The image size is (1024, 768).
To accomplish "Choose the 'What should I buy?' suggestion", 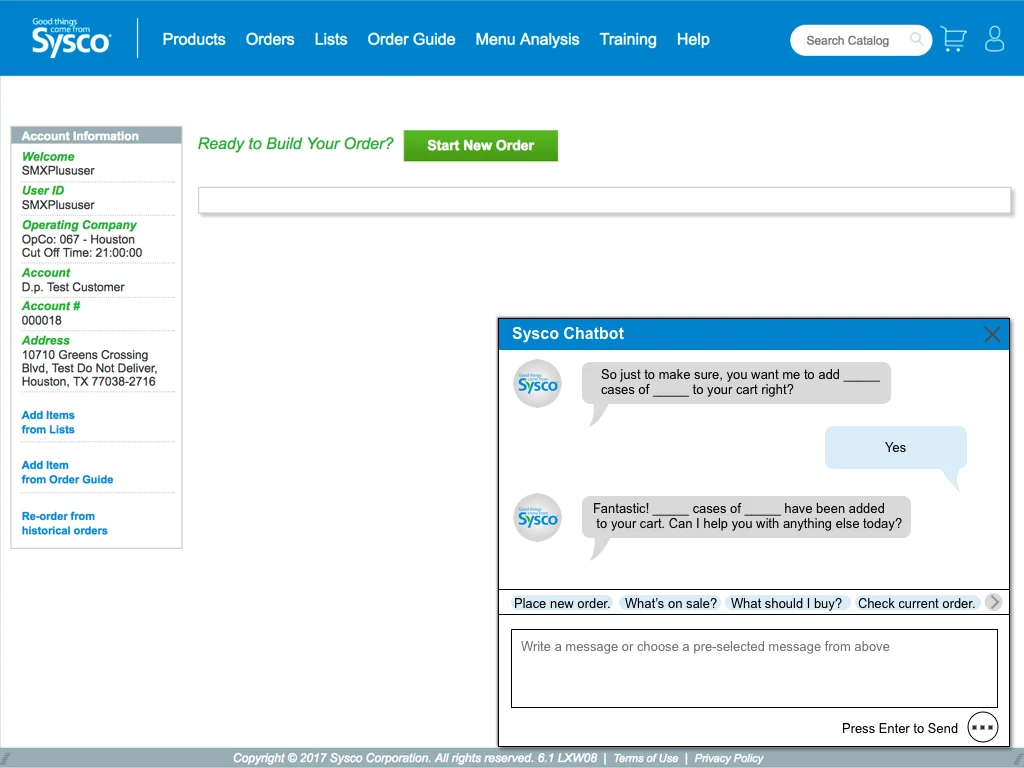I will 786,603.
